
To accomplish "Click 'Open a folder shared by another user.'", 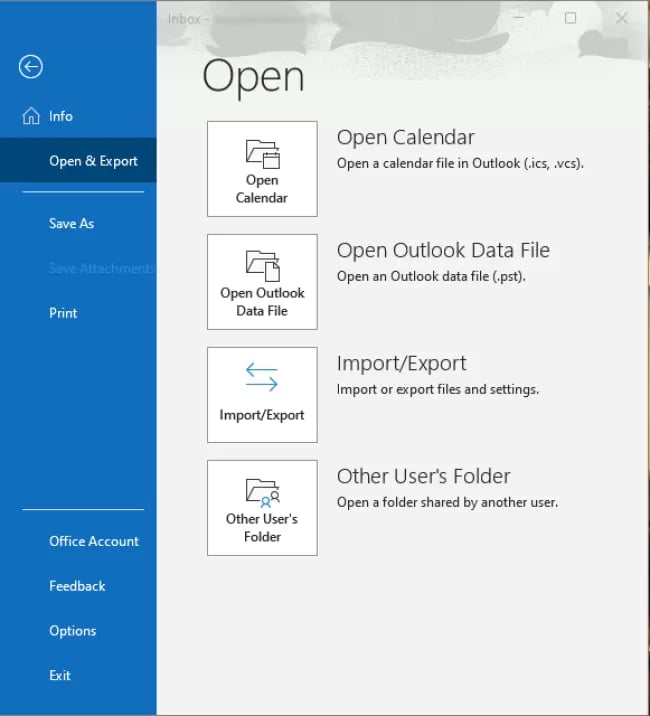I will (448, 502).
